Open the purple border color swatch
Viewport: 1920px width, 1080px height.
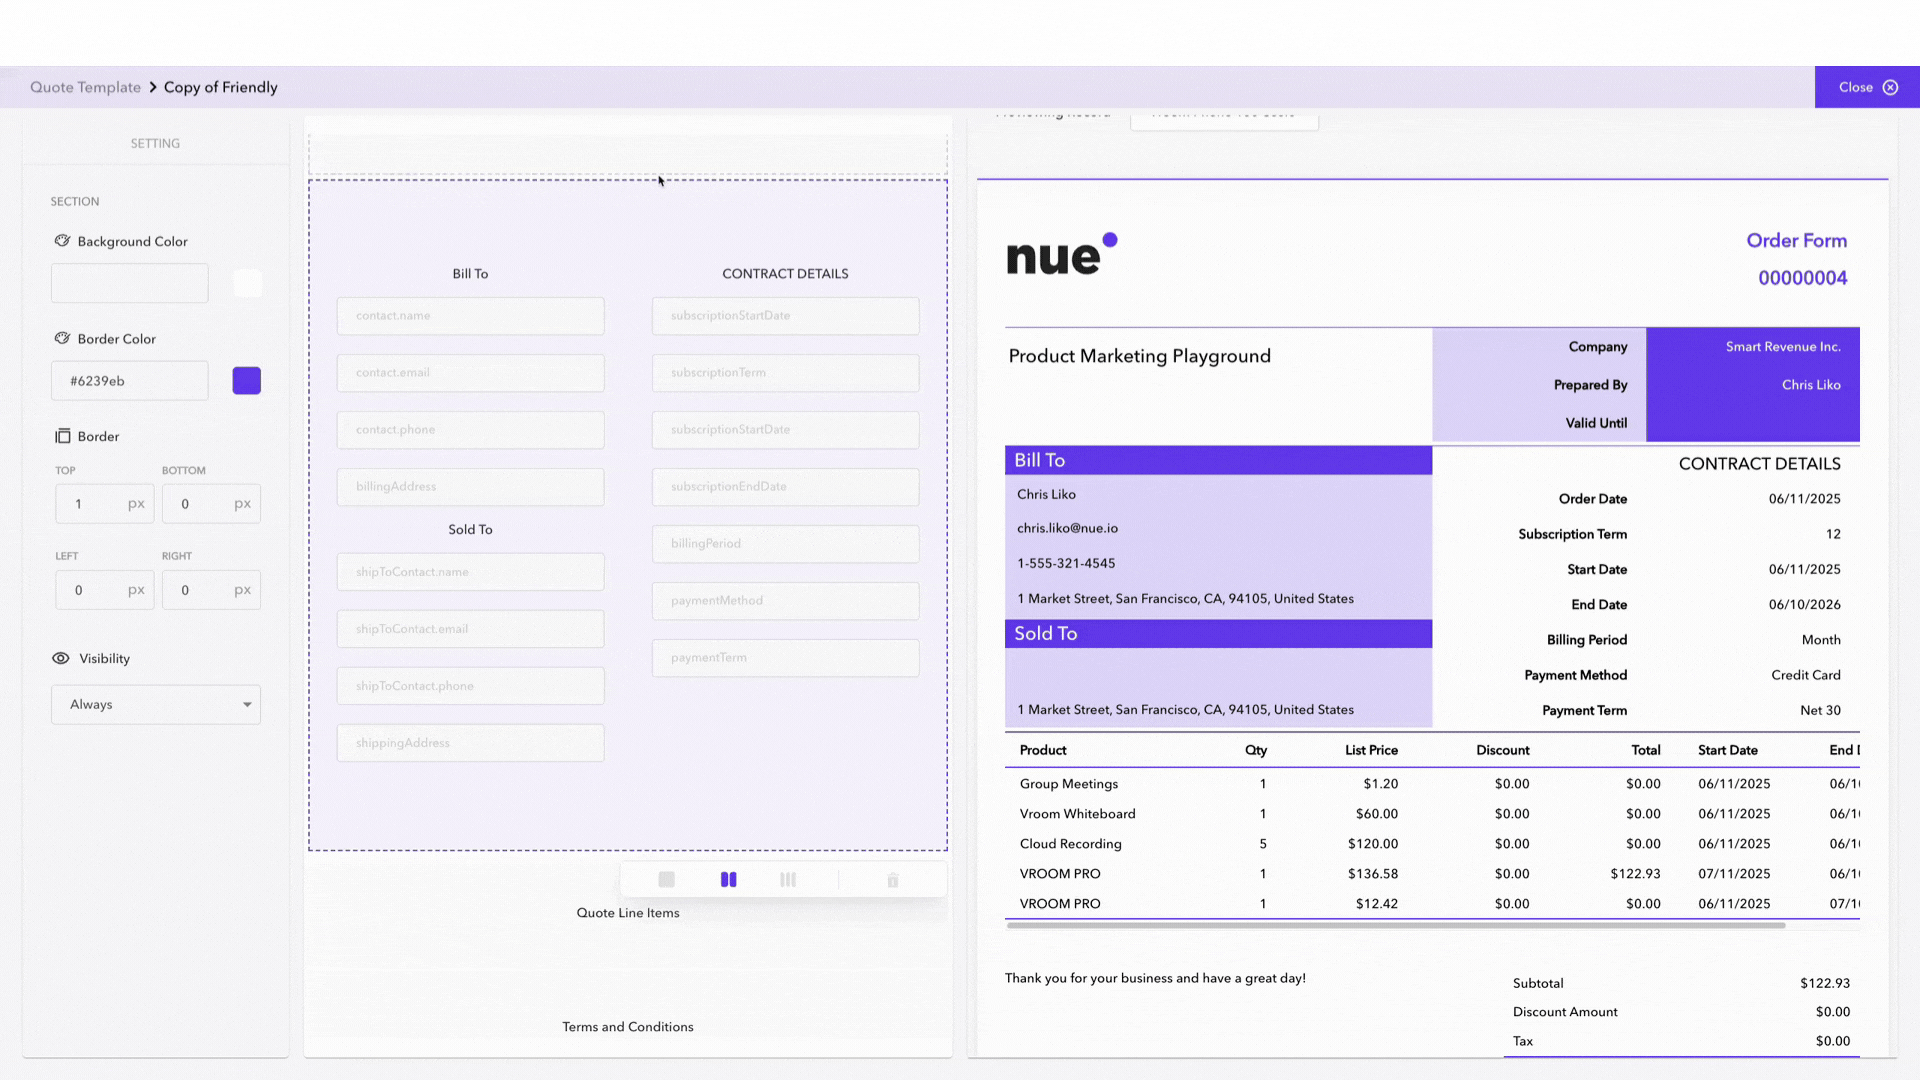pos(247,381)
